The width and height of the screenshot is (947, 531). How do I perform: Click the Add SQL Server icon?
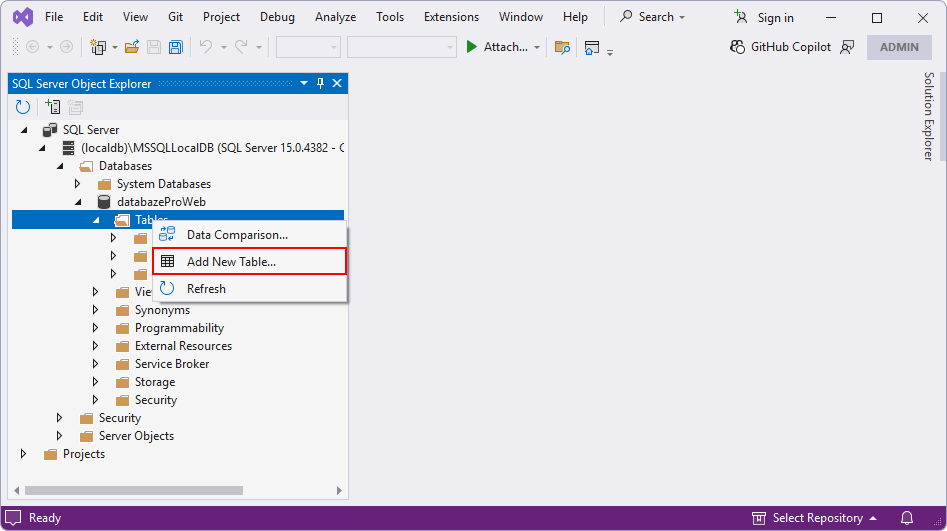point(52,107)
